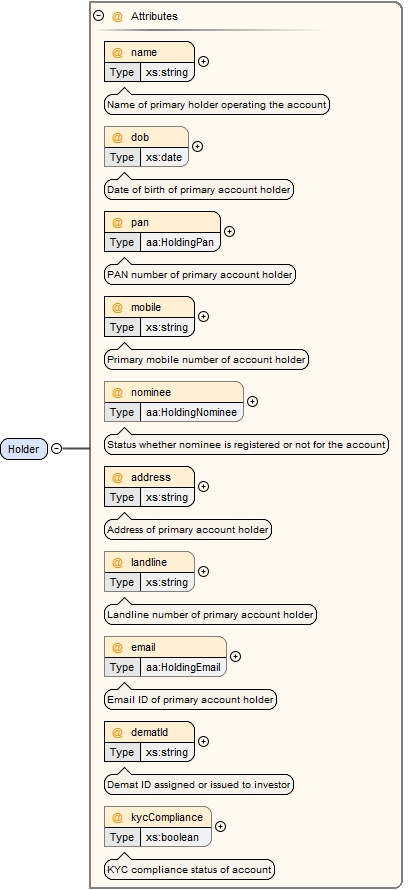Collapse the Holder element node
Image resolution: width=420 pixels, height=890 pixels.
tap(56, 449)
